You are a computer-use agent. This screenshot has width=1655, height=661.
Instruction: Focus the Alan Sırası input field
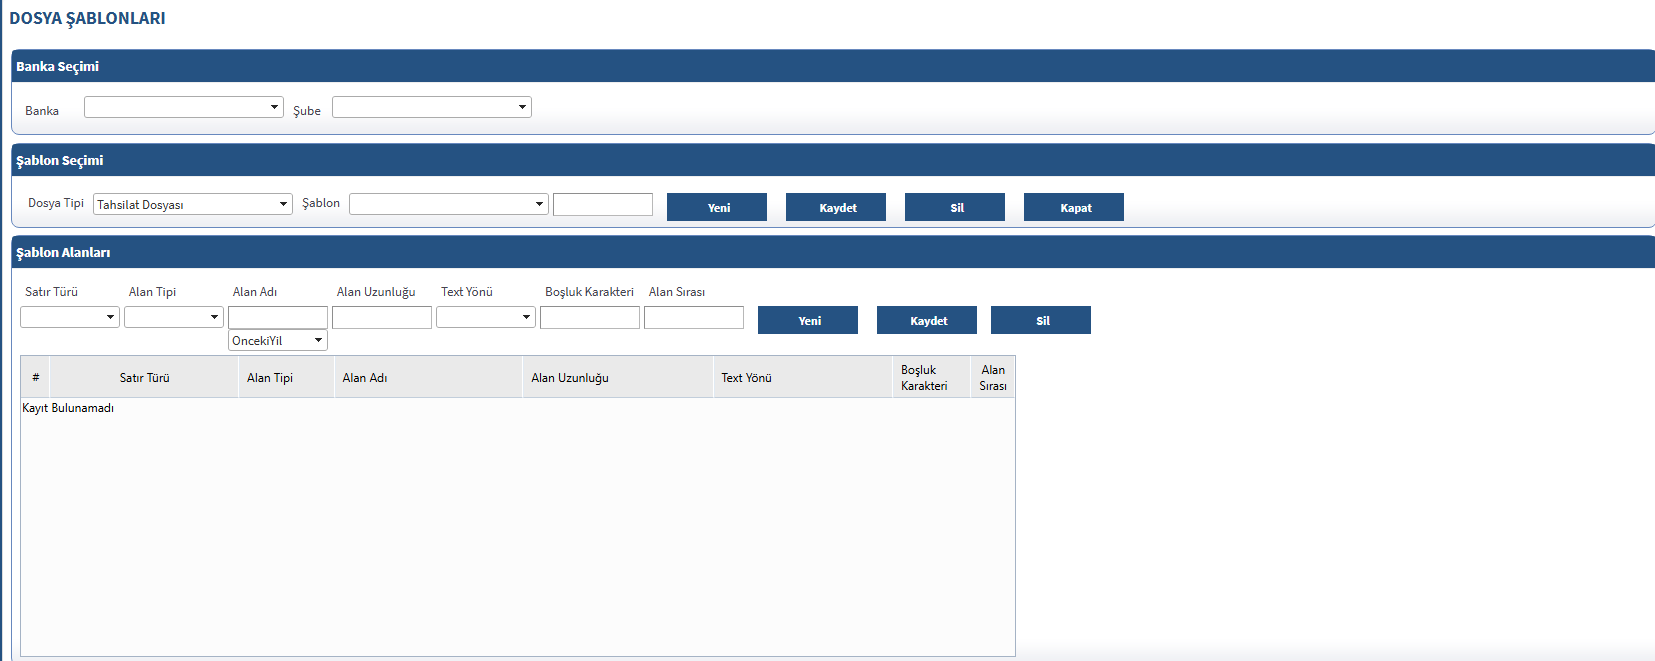pyautogui.click(x=693, y=317)
